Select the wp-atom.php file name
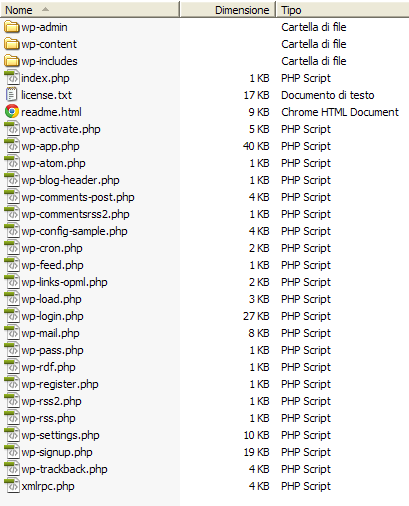This screenshot has width=409, height=506. 53,163
